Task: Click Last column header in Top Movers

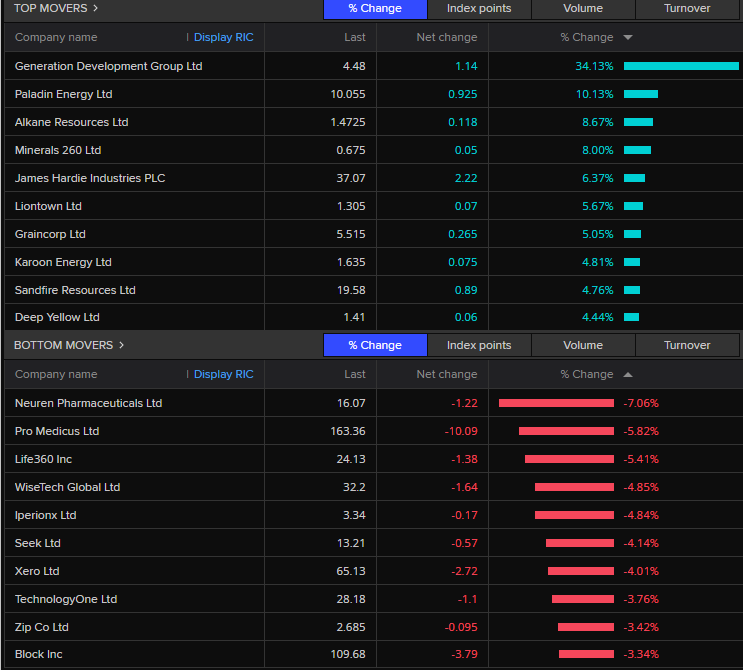Action: (x=355, y=37)
